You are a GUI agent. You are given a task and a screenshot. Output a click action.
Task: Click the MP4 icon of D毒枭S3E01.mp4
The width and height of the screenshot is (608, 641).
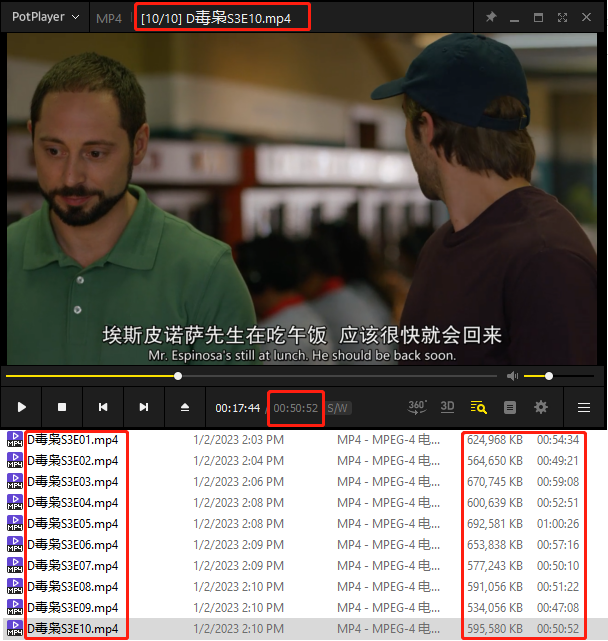pos(15,439)
